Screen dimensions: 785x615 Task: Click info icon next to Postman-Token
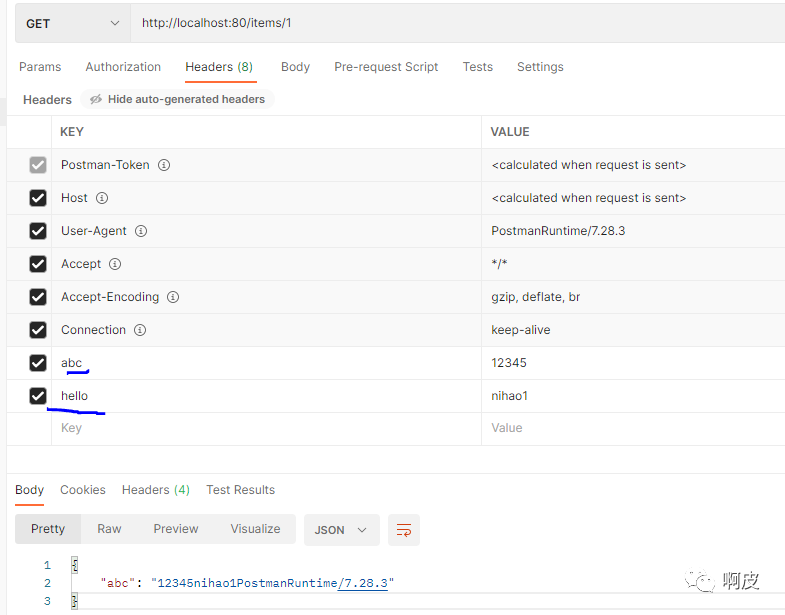(164, 165)
